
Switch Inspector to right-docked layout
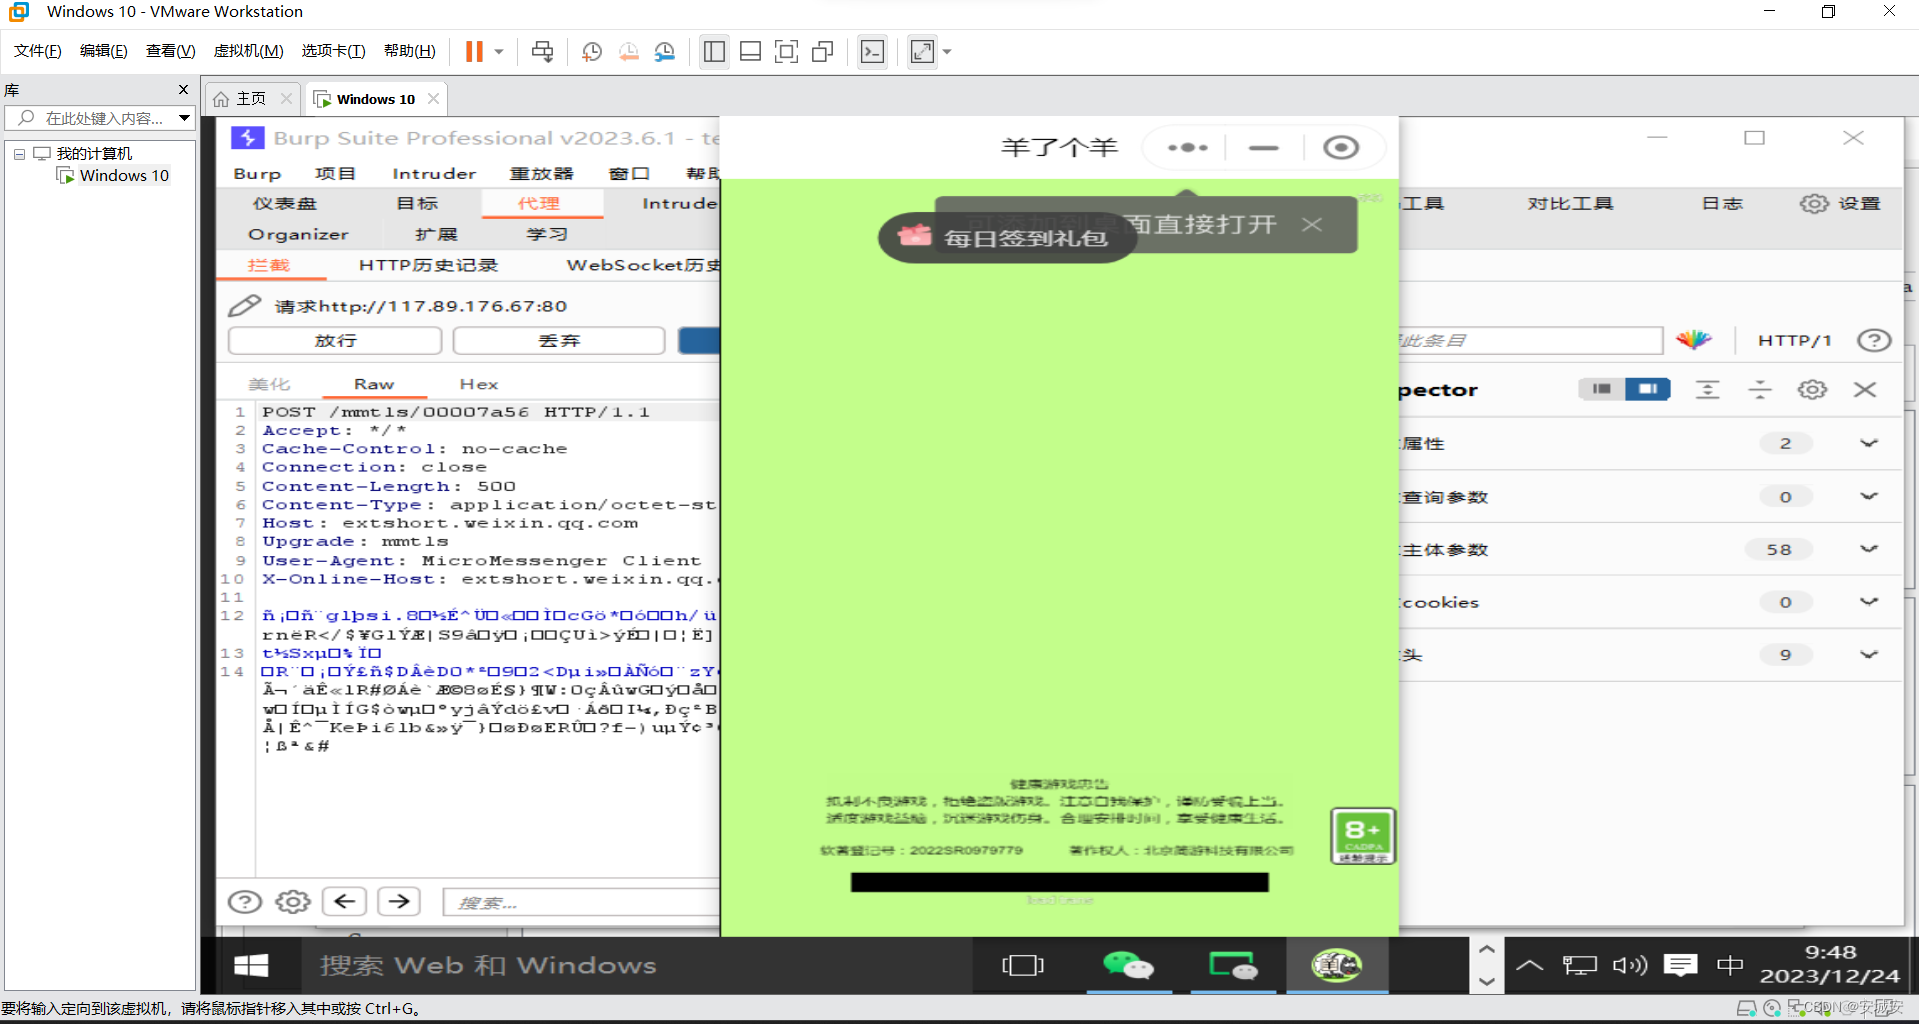1648,389
